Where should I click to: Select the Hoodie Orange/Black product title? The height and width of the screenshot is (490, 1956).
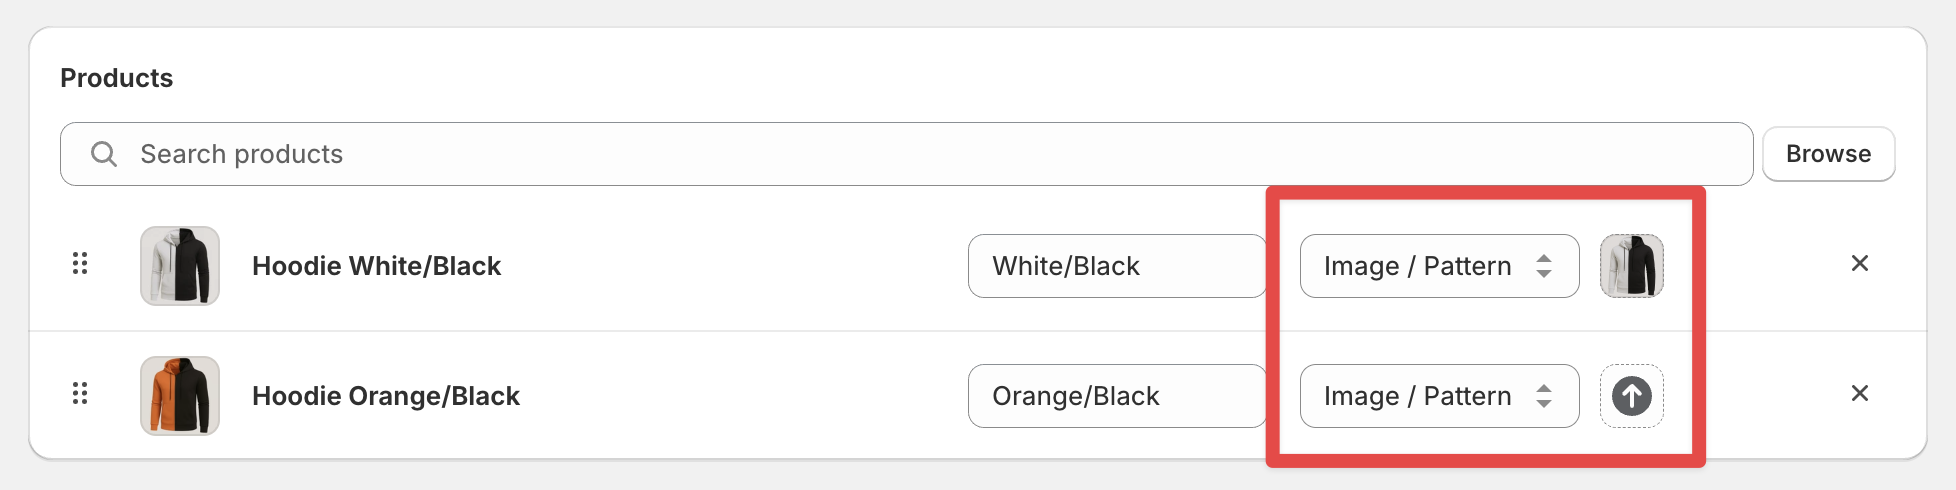[x=386, y=396]
